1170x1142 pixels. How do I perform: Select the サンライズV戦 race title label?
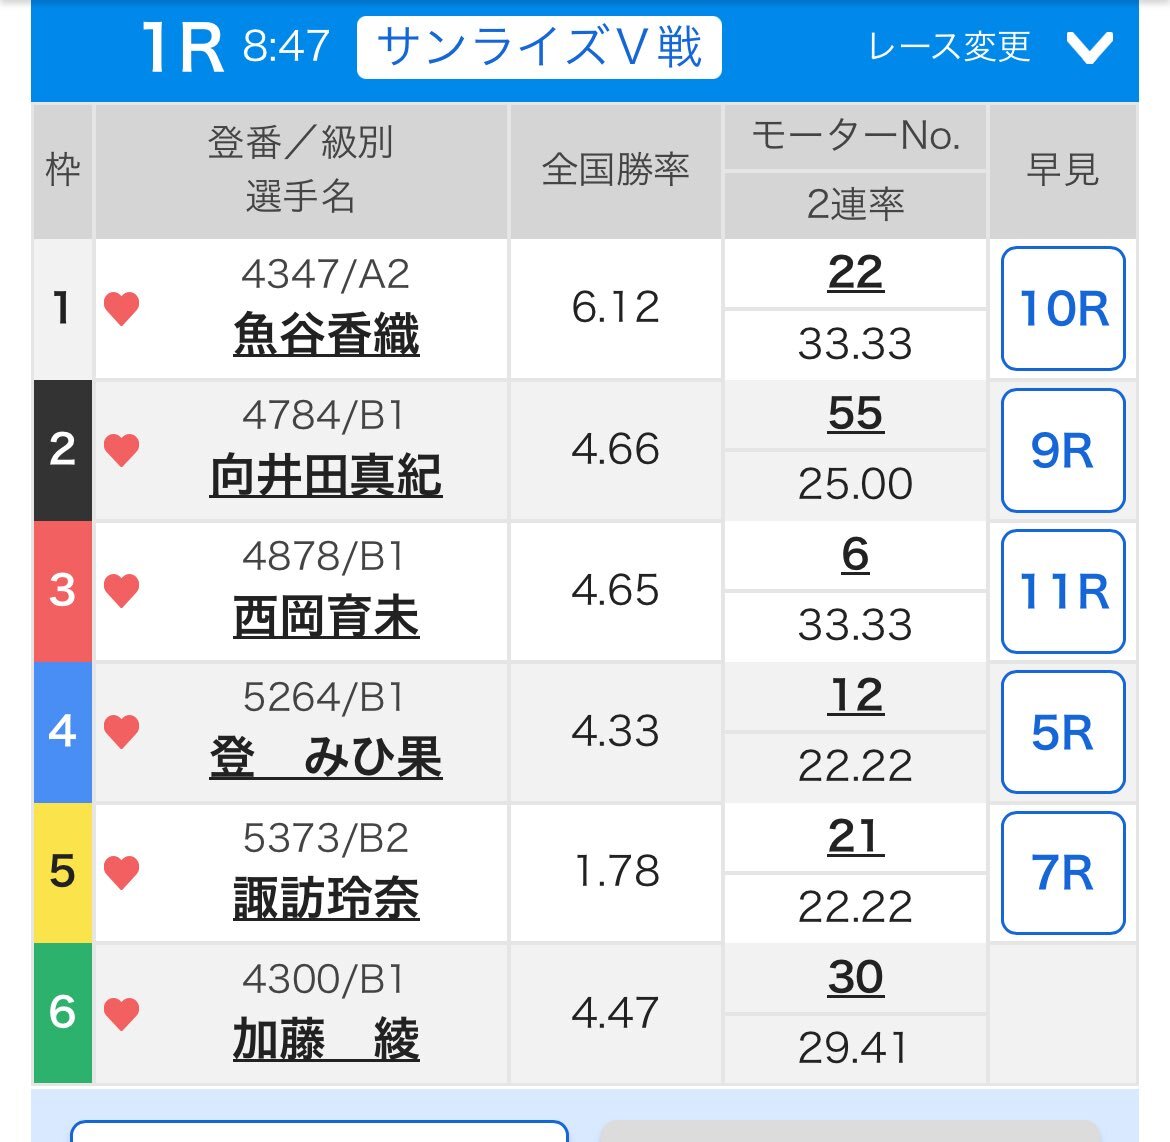click(539, 48)
